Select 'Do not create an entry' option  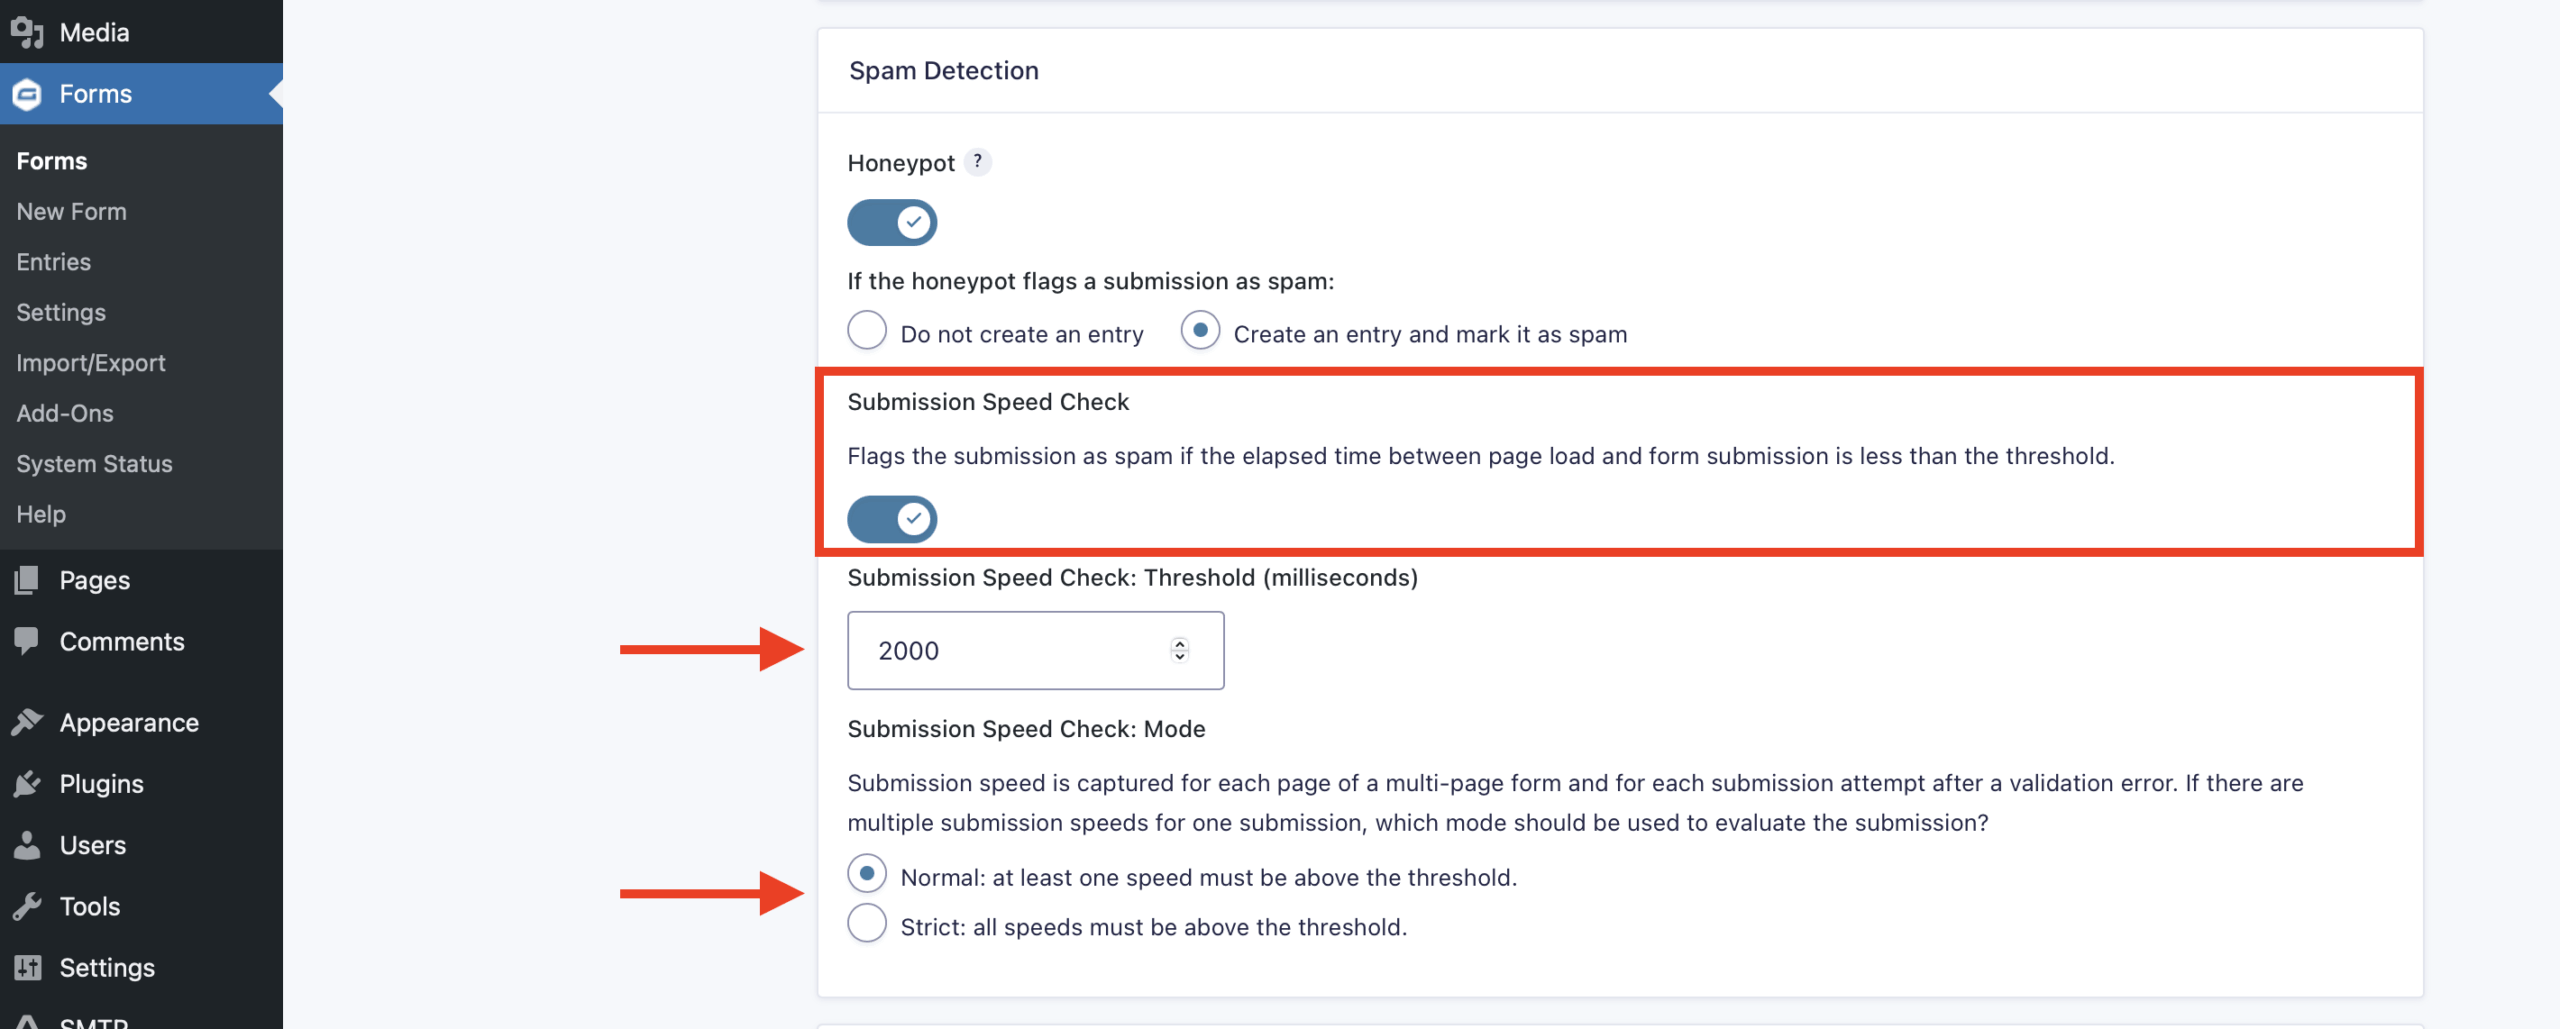tap(866, 330)
